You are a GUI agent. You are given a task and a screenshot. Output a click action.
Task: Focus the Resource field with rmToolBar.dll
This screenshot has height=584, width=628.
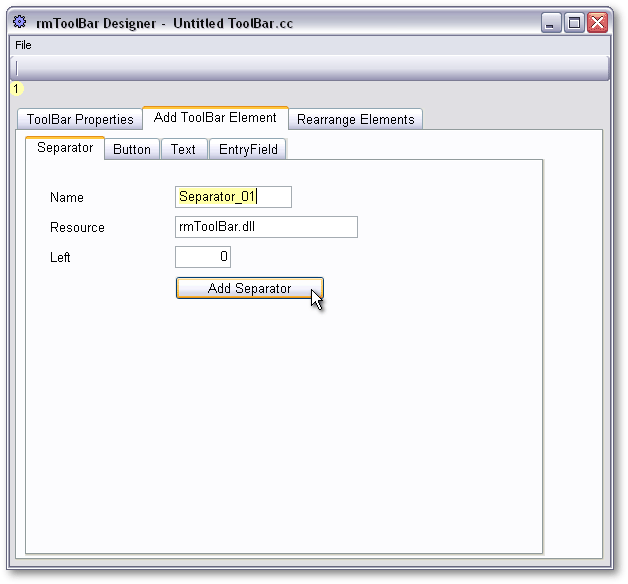pos(266,227)
